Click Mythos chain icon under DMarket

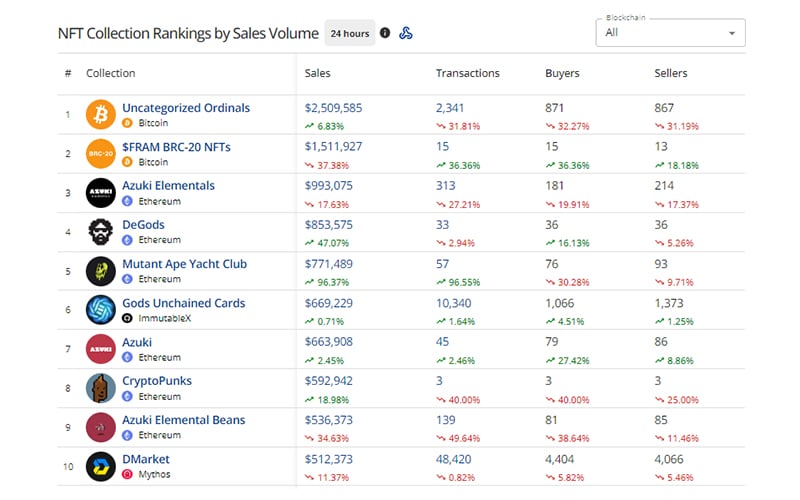128,474
